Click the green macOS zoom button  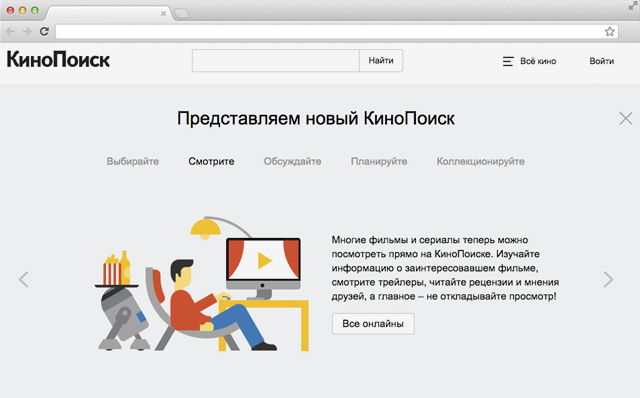35,10
